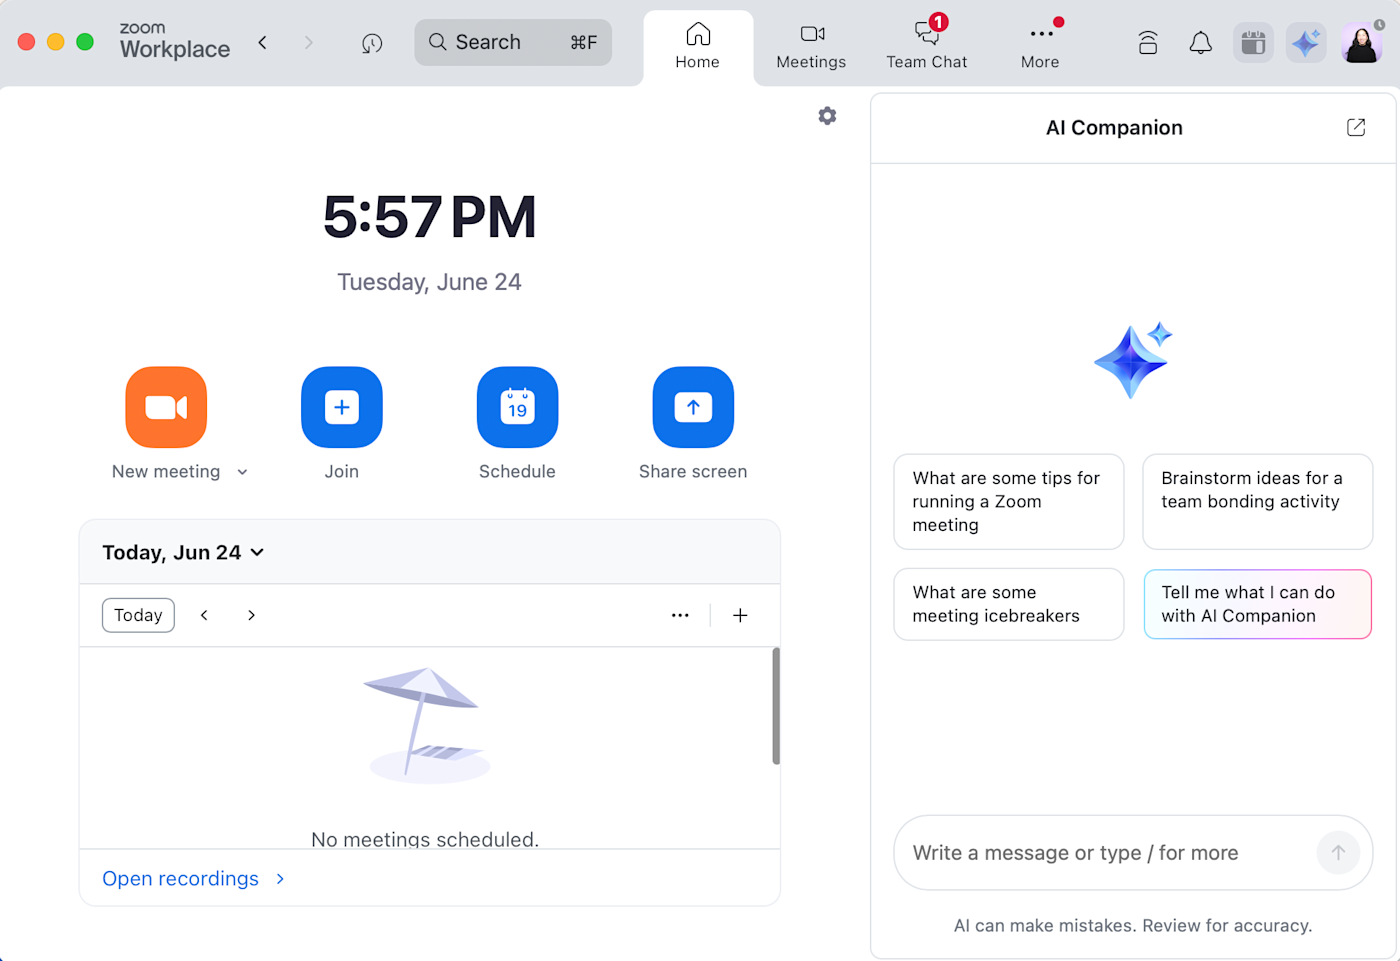Open the phone/lock devices icon in top bar
The width and height of the screenshot is (1400, 961).
click(1148, 43)
